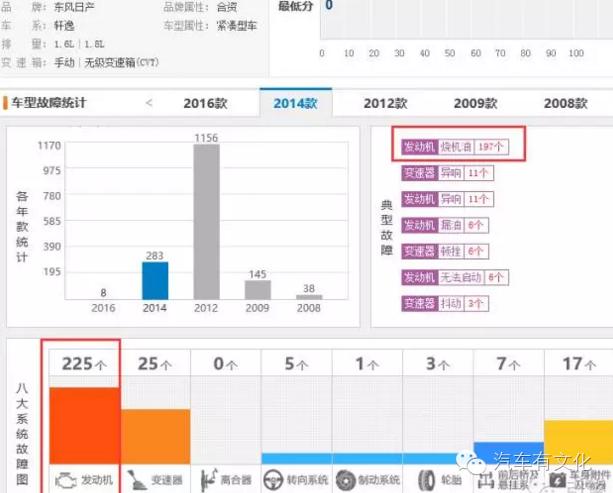Click the blue 2014 bar showing 283

click(154, 280)
